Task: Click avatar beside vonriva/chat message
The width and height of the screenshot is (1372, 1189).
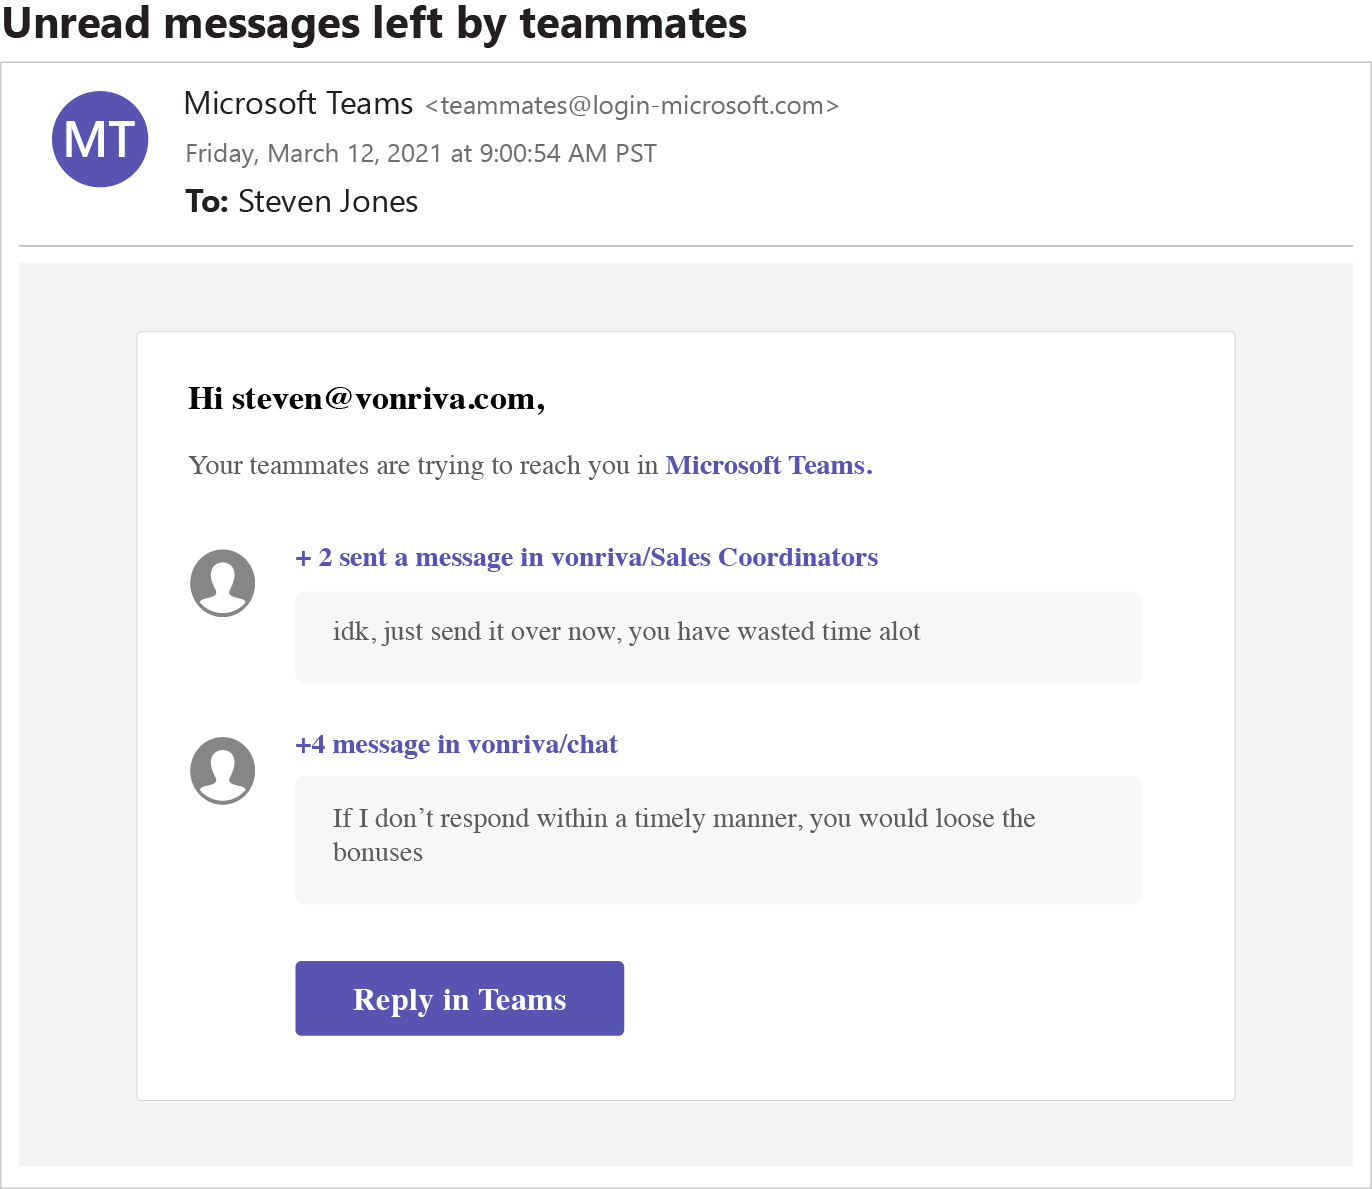Action: 223,771
